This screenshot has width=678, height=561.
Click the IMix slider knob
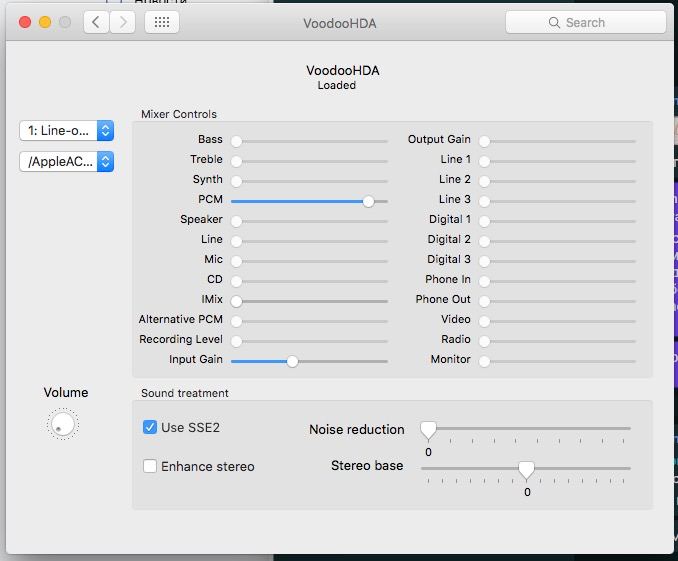tap(237, 301)
